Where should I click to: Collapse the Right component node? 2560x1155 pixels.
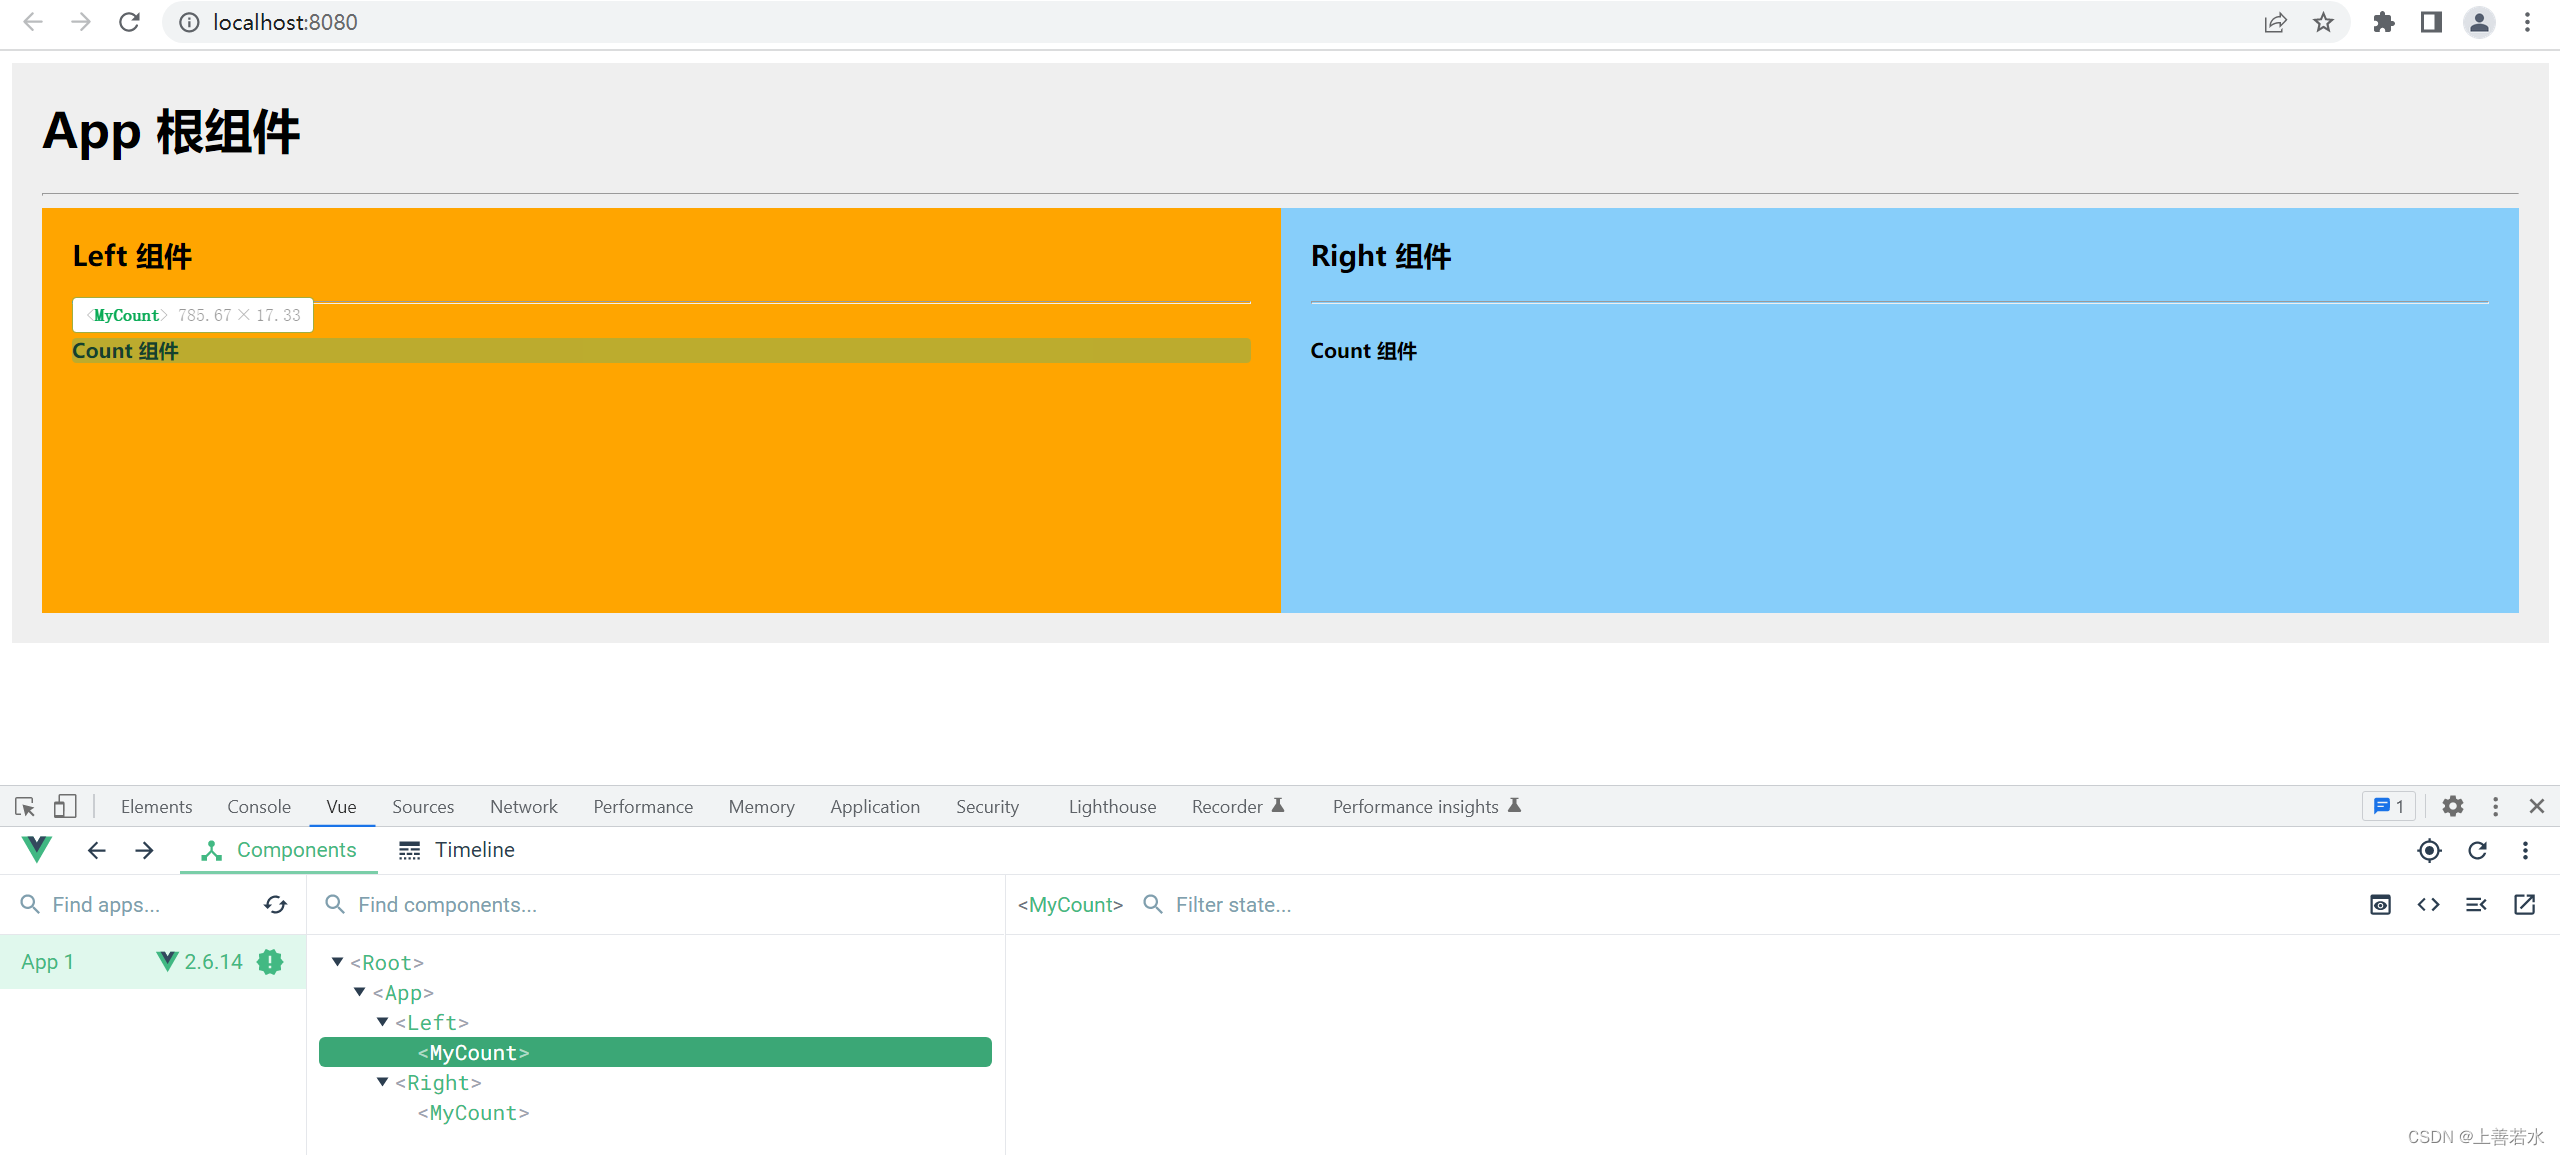(383, 1082)
